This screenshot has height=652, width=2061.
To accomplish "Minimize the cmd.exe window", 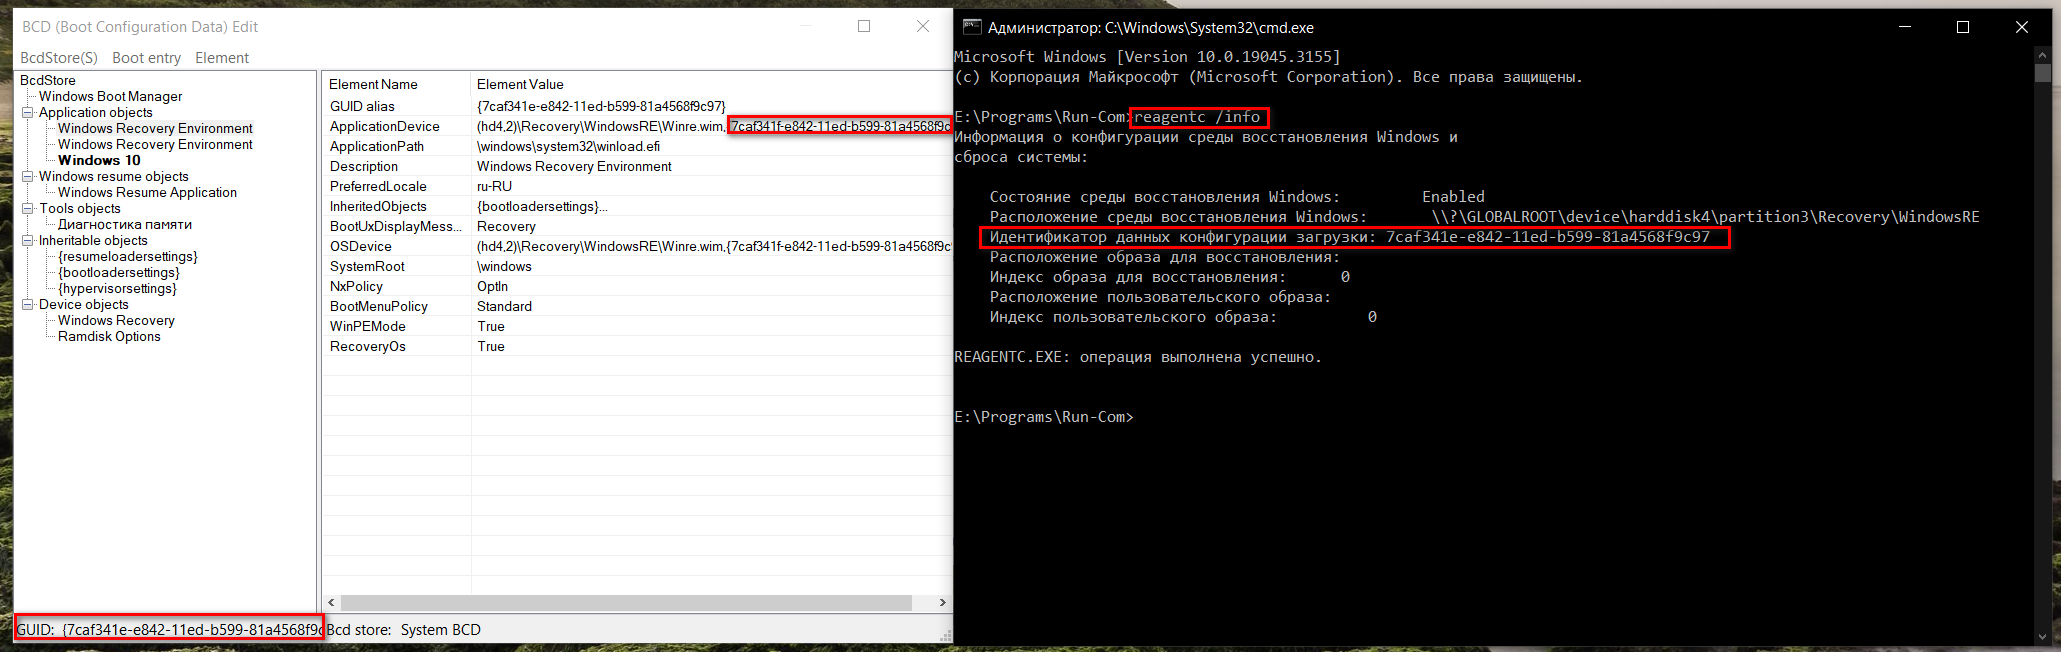I will [x=1905, y=27].
